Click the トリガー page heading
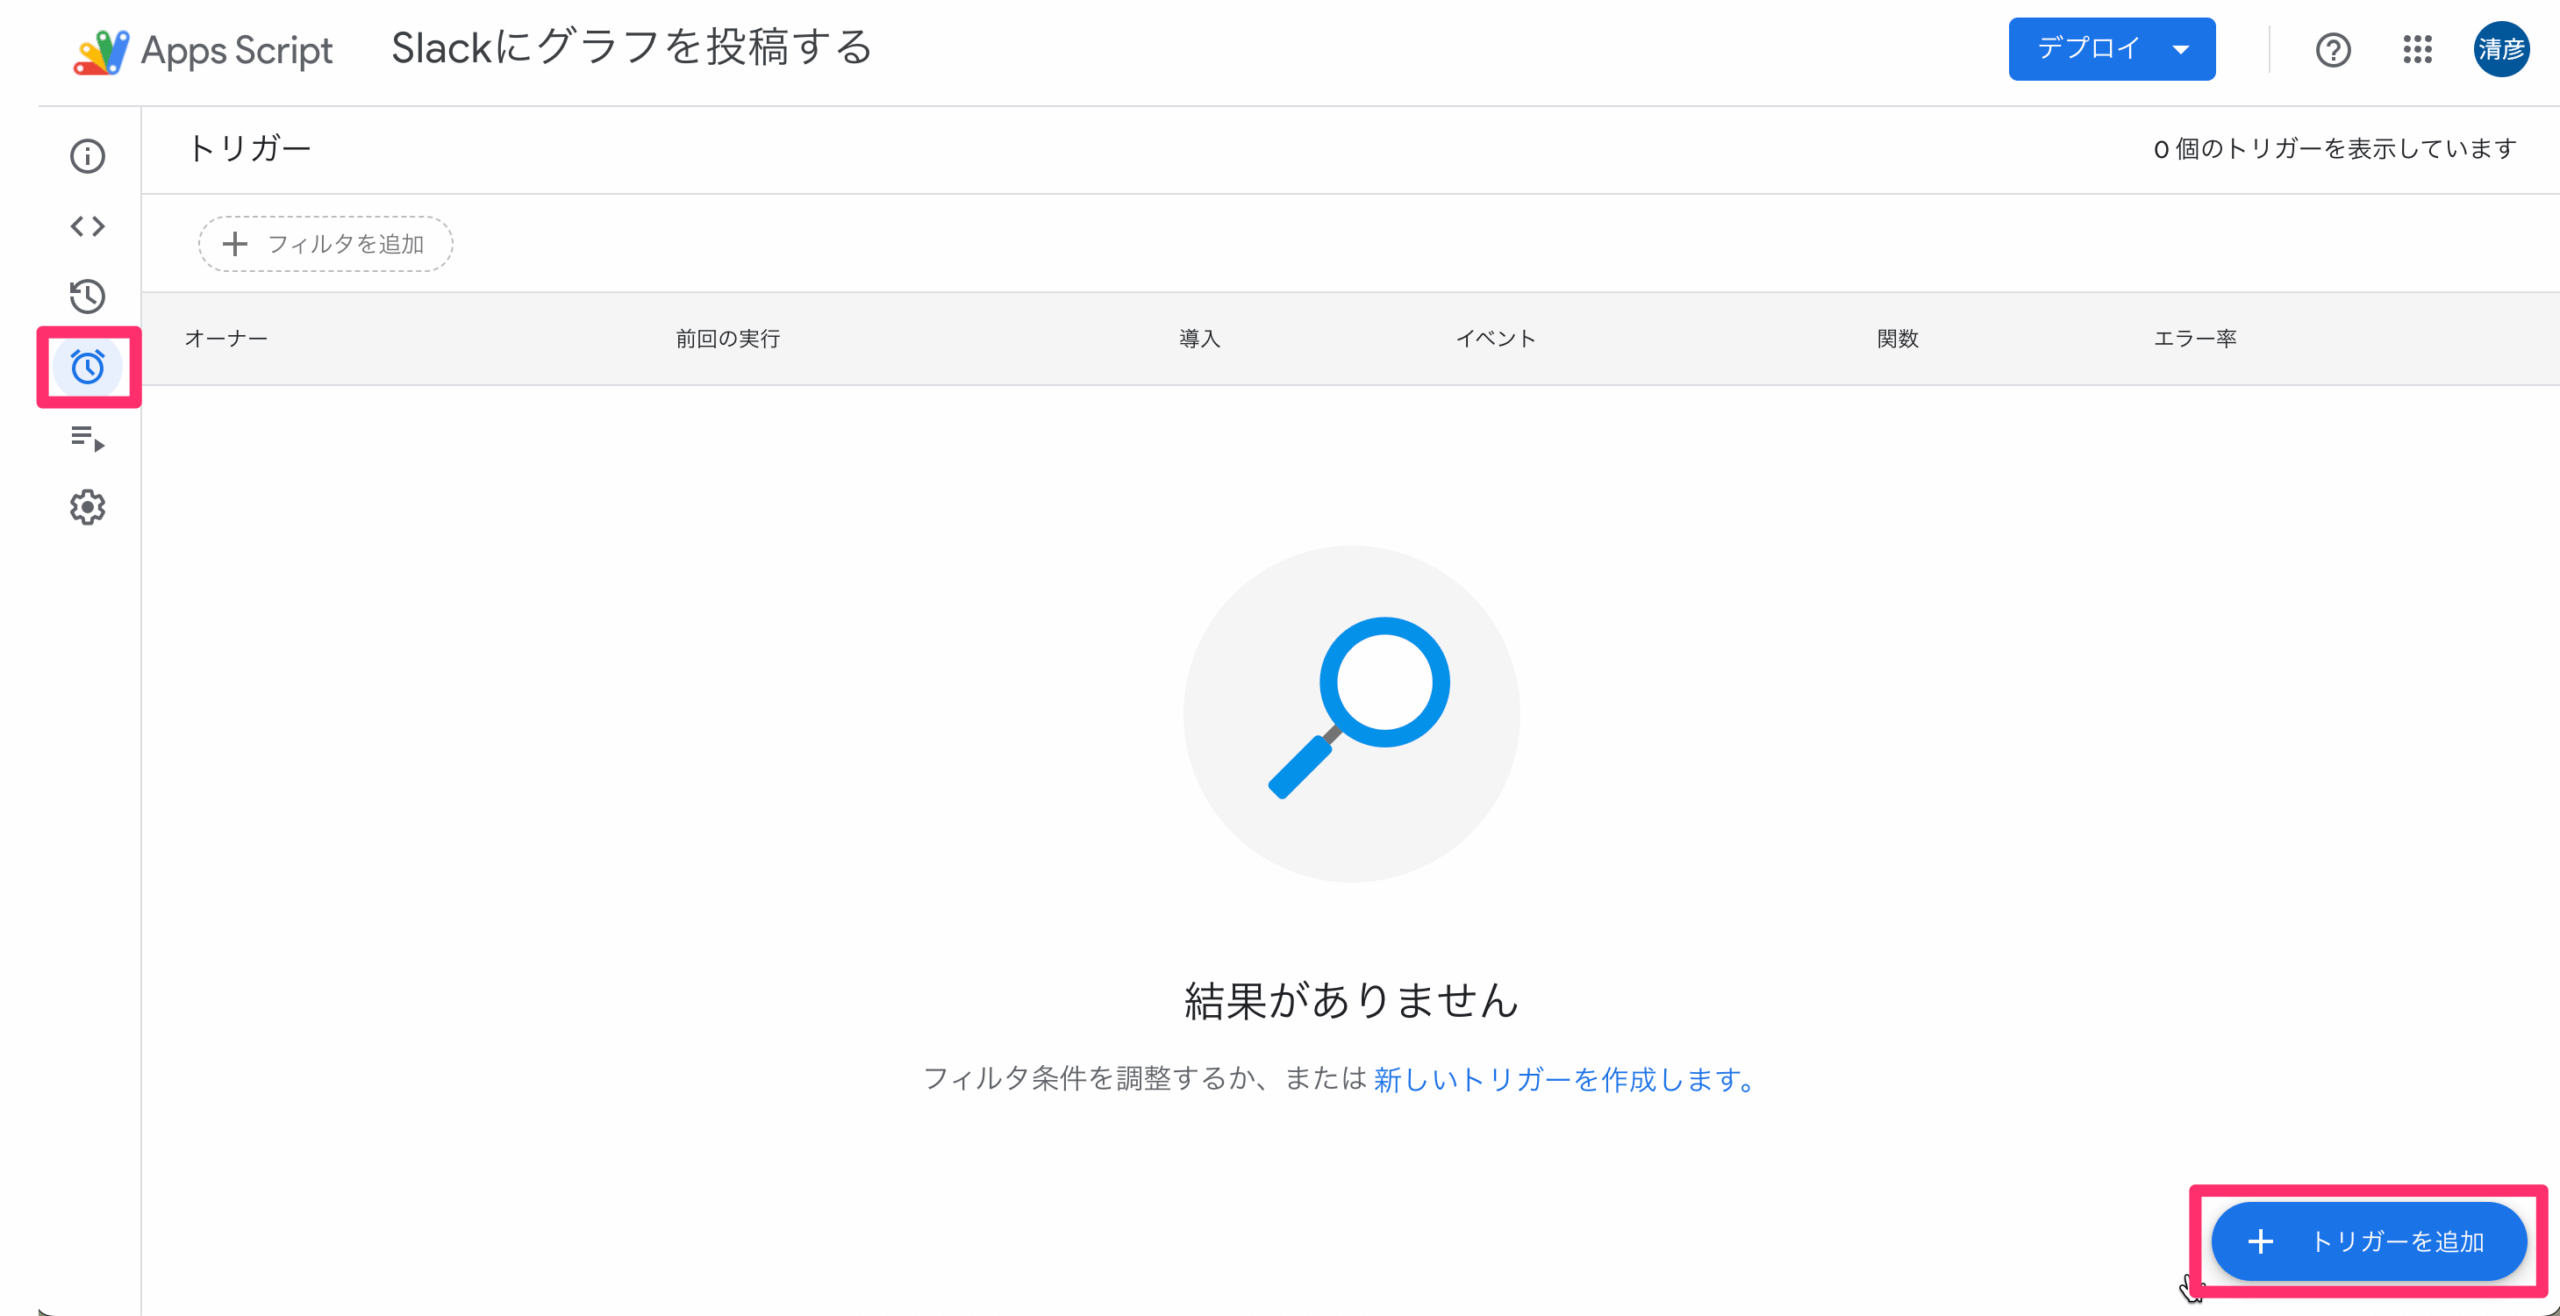 click(x=249, y=148)
